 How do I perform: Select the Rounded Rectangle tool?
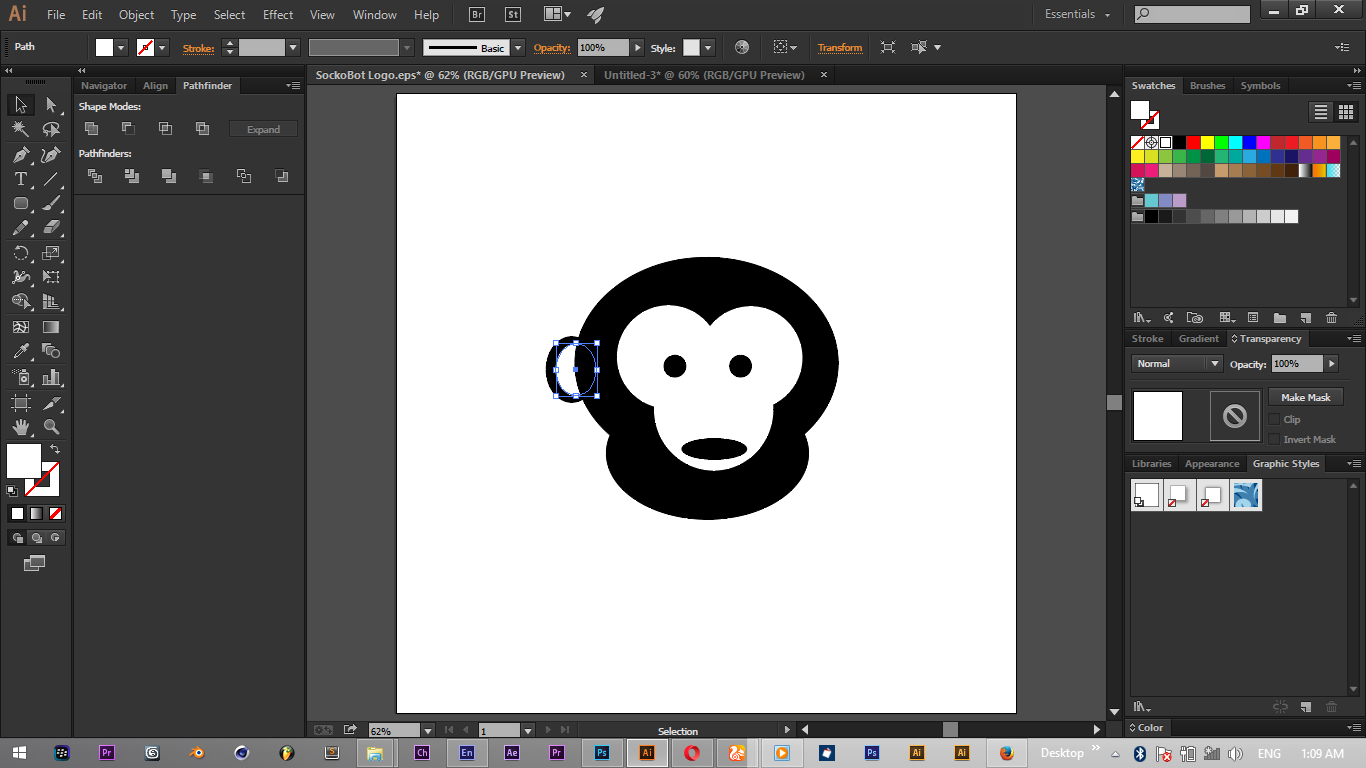pos(20,203)
